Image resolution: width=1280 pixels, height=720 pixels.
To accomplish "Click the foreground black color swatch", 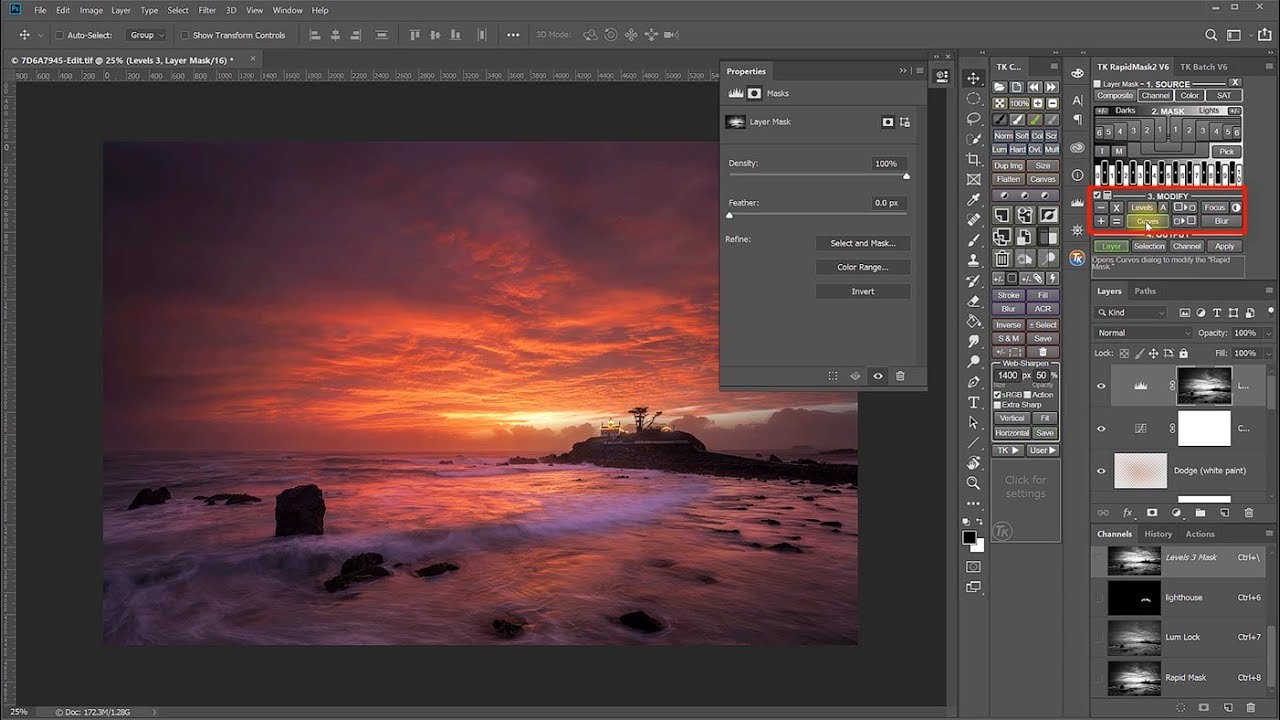I will click(x=969, y=538).
